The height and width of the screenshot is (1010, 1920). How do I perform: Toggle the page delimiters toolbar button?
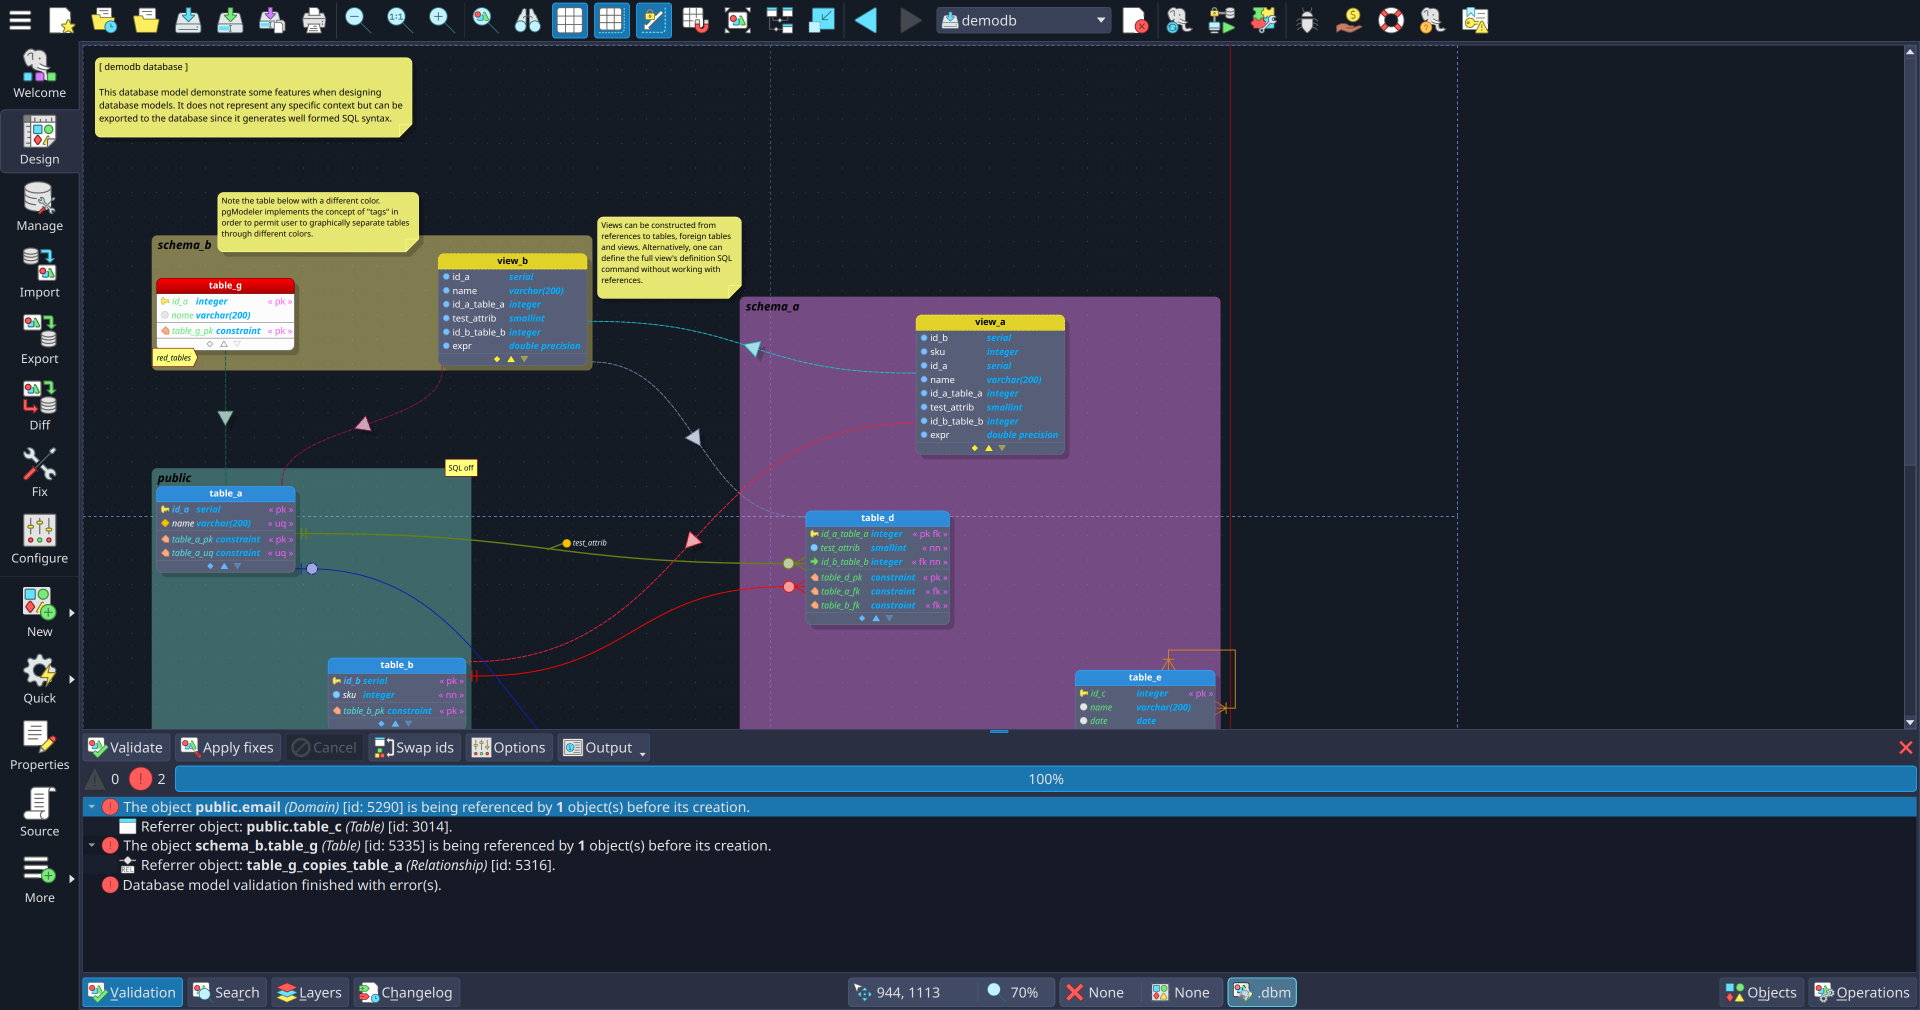[x=611, y=20]
